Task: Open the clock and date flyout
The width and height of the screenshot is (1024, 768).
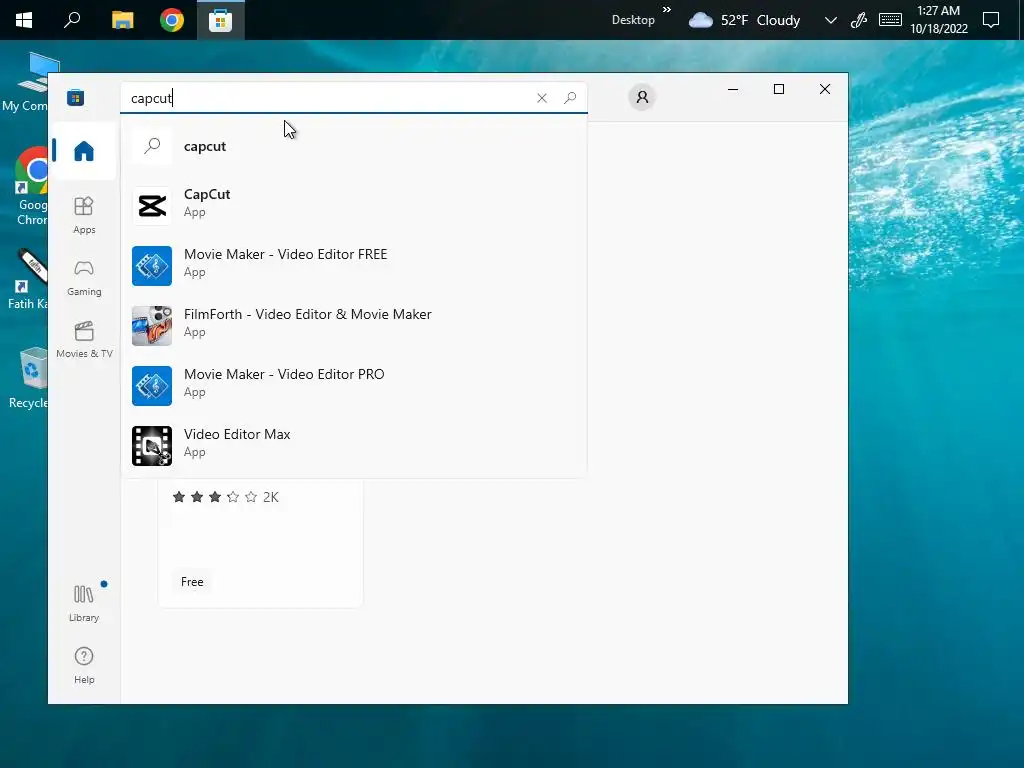Action: [938, 20]
